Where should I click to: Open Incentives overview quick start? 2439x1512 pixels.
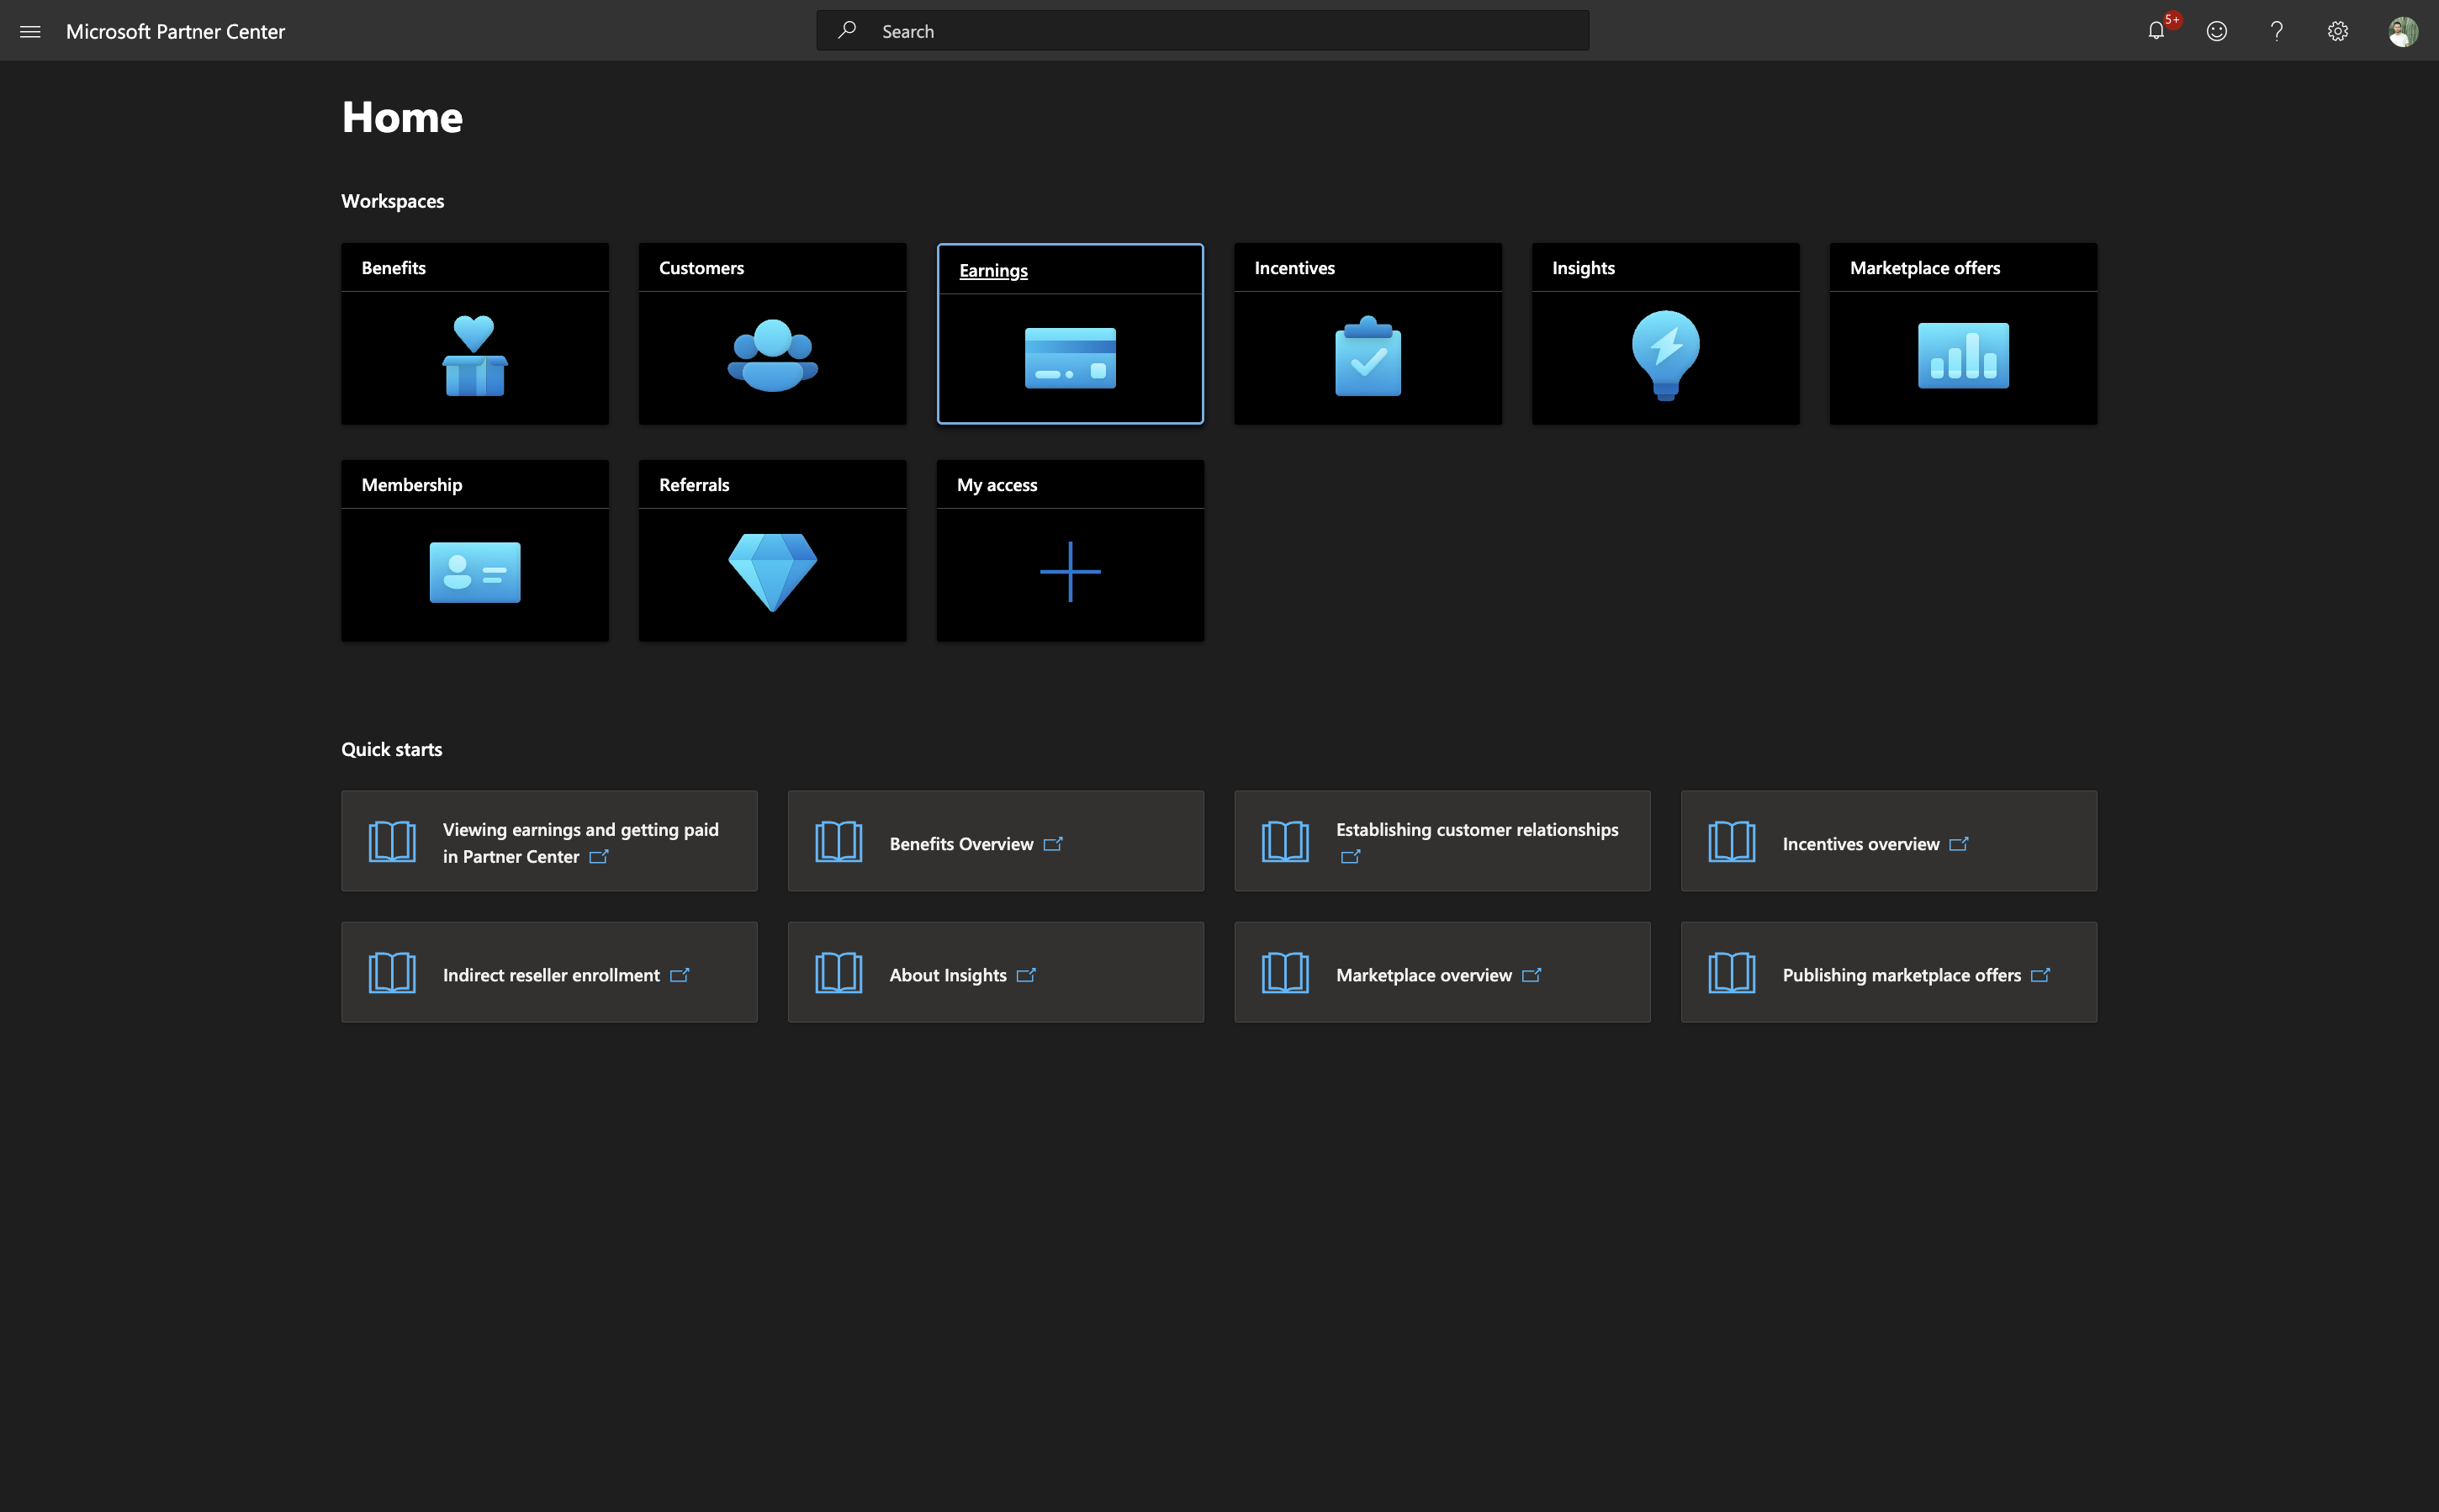(x=1889, y=842)
